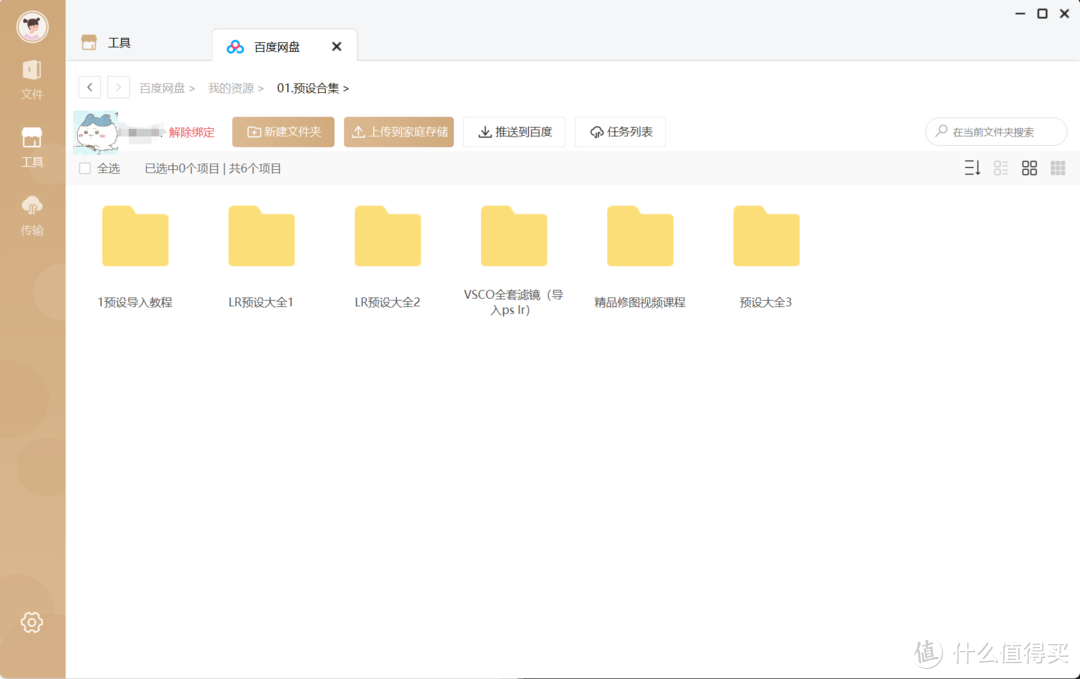Viewport: 1080px width, 679px height.
Task: Open the settings gear icon
Action: pos(31,621)
